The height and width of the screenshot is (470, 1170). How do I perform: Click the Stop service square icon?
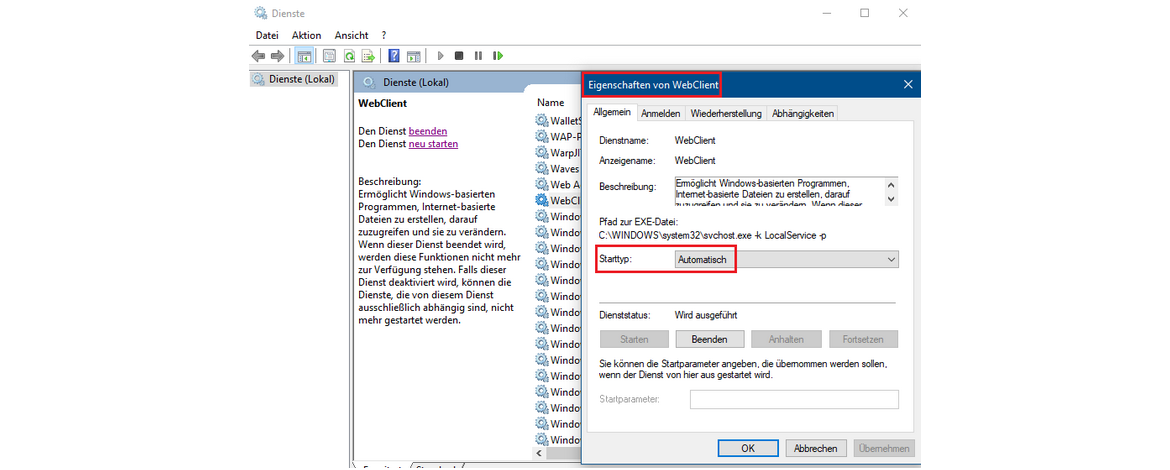tap(459, 56)
